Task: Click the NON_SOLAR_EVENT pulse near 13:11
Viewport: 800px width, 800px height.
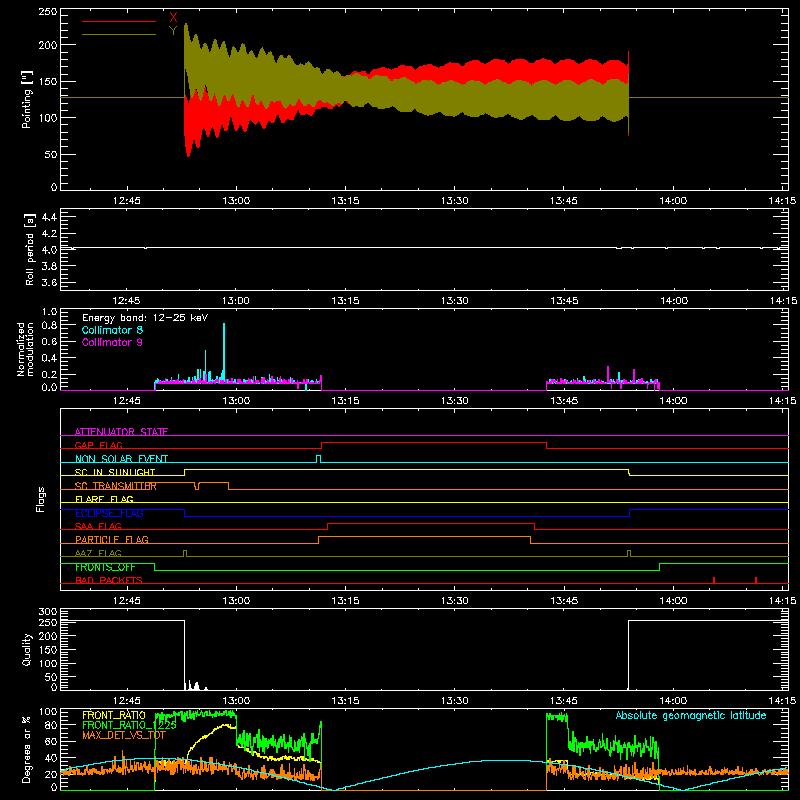Action: (318, 459)
